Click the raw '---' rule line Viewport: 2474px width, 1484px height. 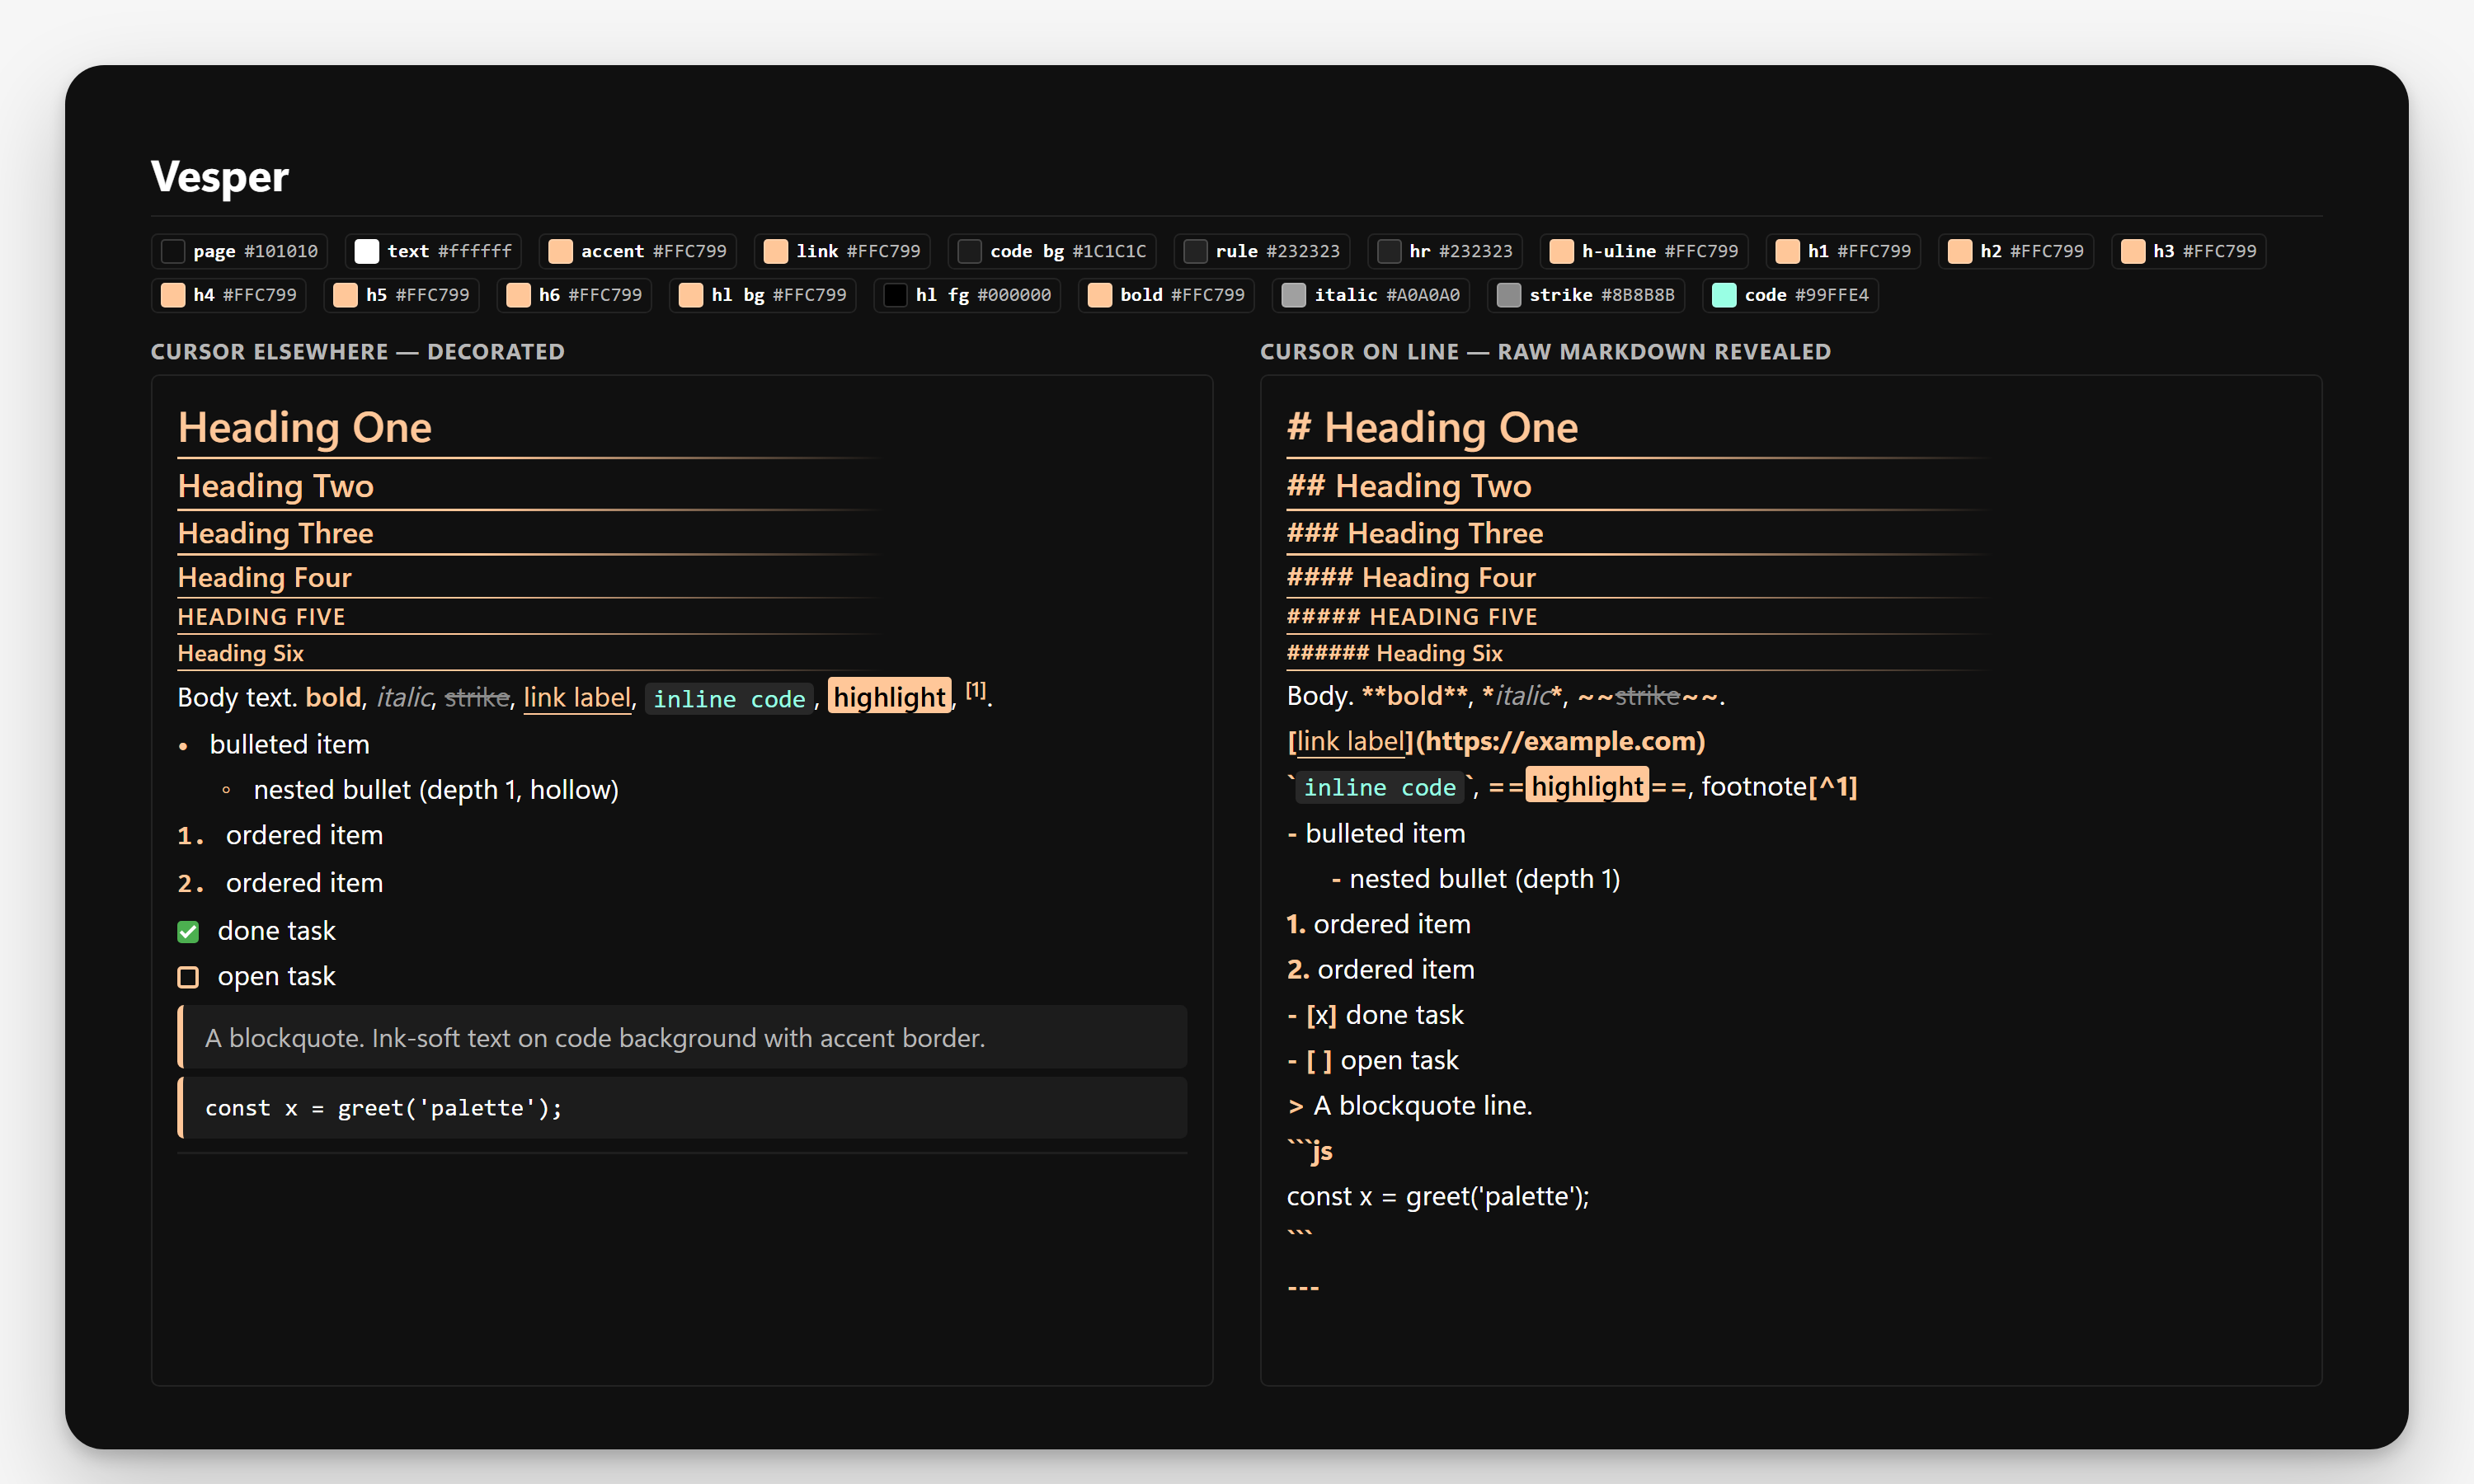point(1303,1287)
